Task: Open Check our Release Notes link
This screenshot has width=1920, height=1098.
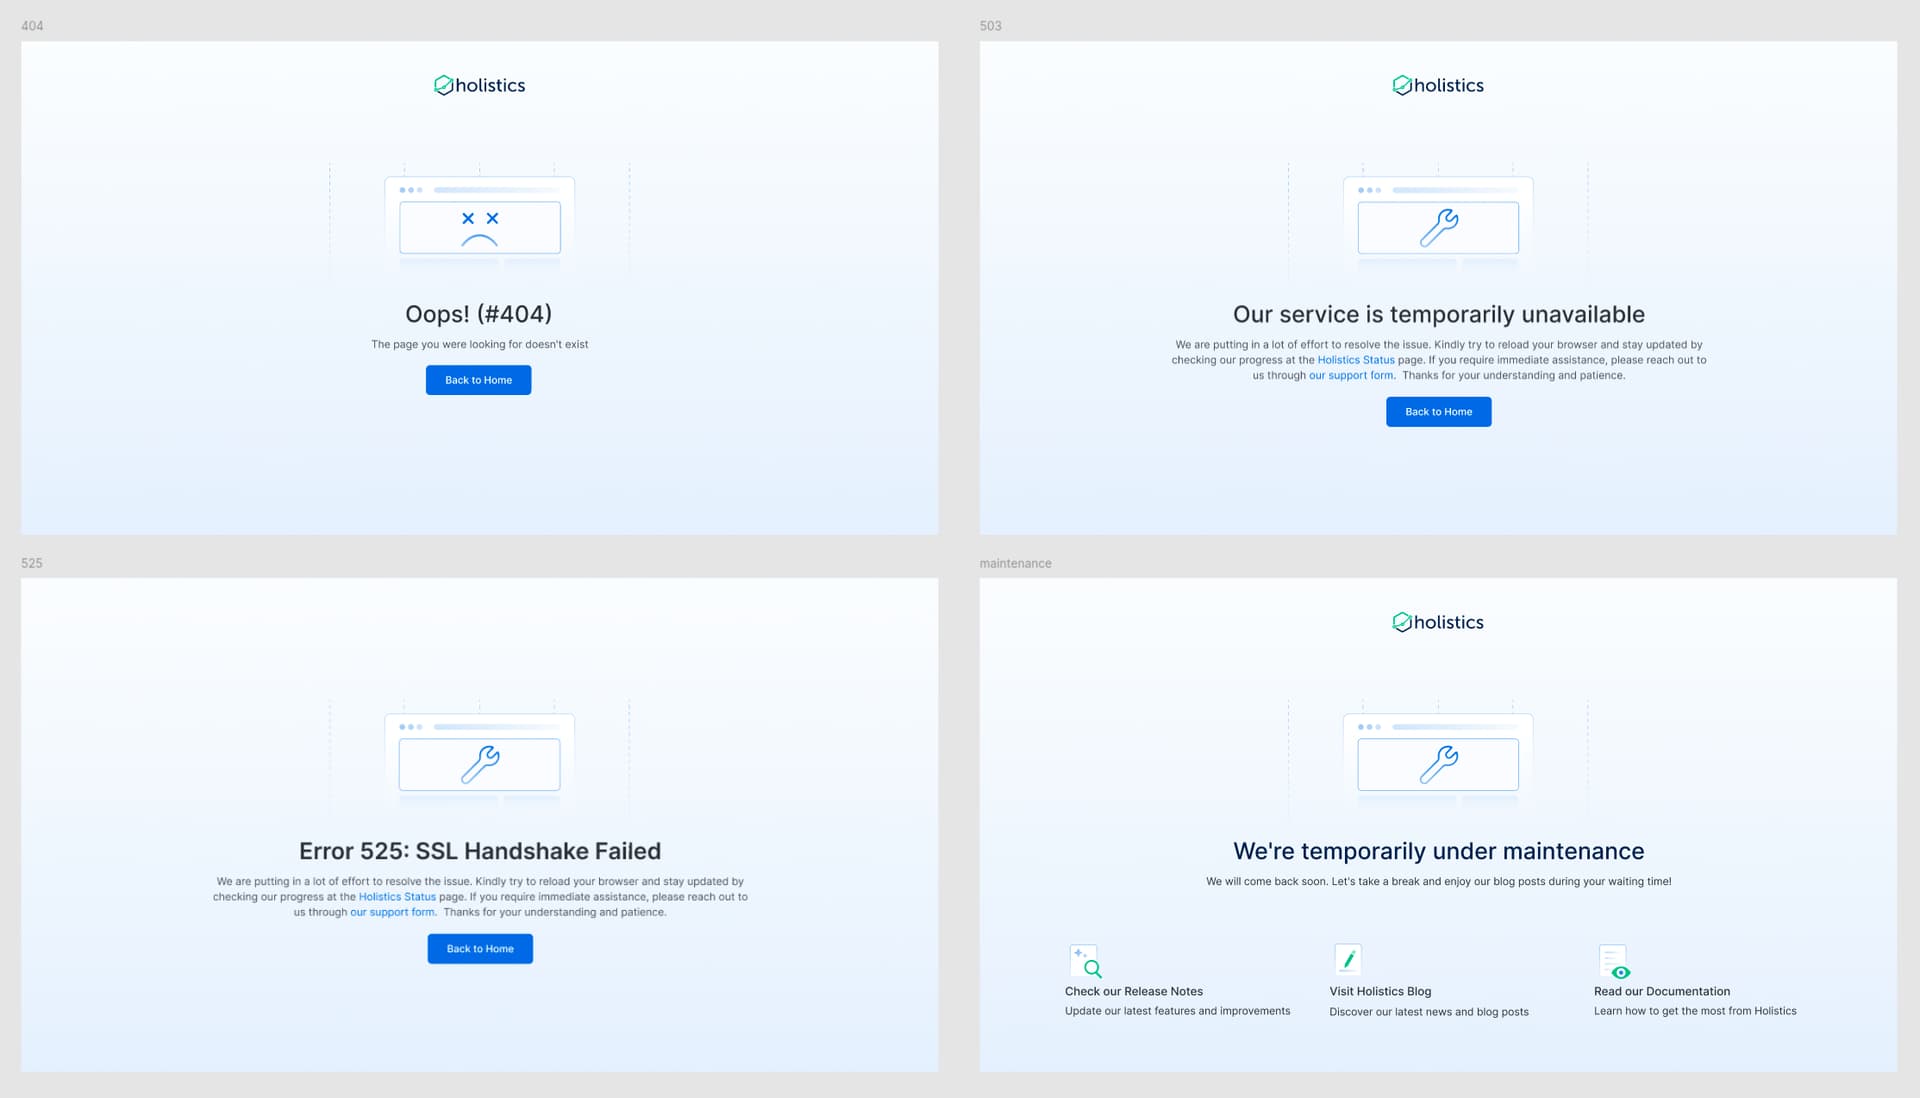Action: pyautogui.click(x=1133, y=992)
